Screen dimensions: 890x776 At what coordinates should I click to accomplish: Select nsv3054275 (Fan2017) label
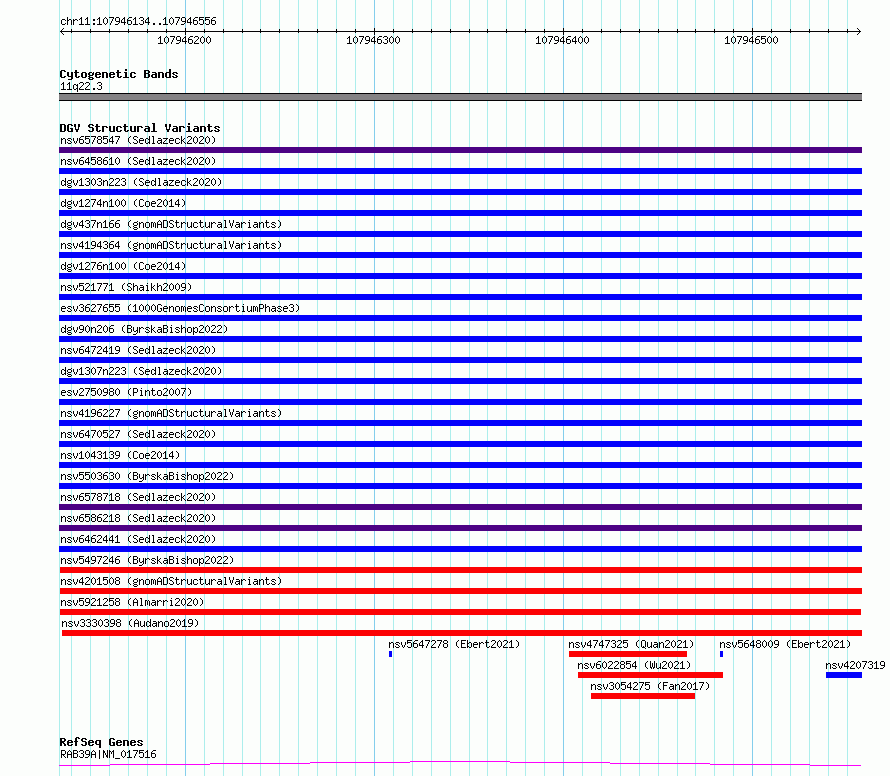650,686
